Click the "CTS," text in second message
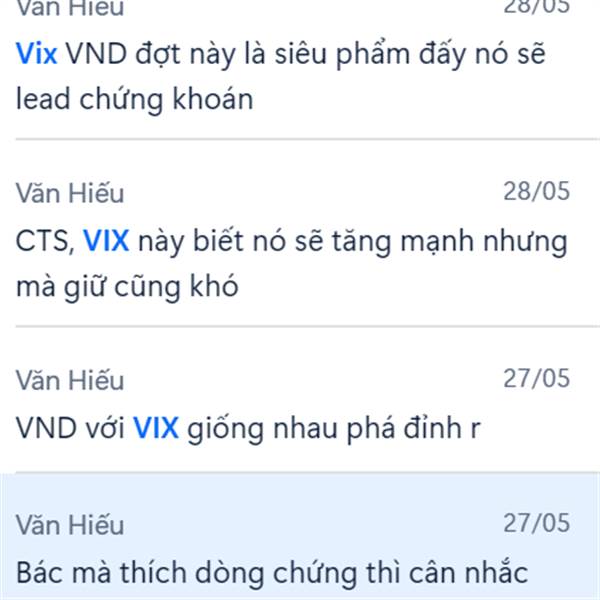The image size is (600, 600). pyautogui.click(x=45, y=241)
